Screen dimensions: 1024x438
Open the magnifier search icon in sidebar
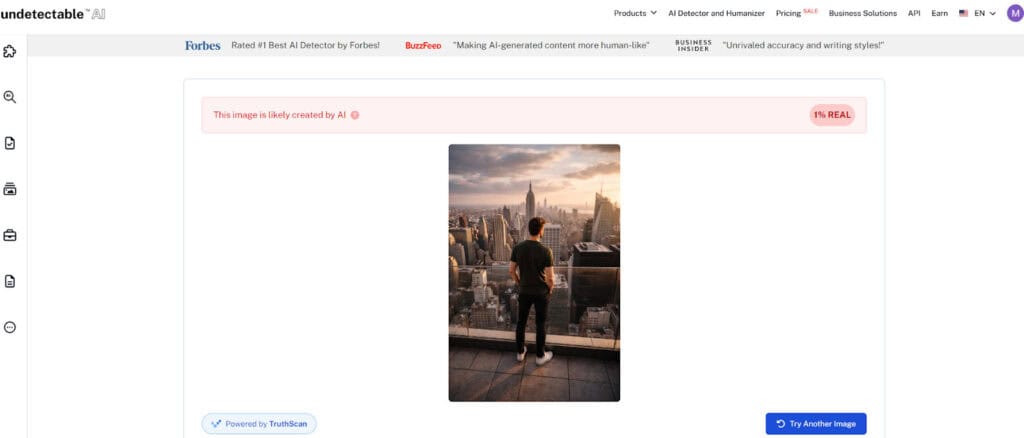coord(10,97)
